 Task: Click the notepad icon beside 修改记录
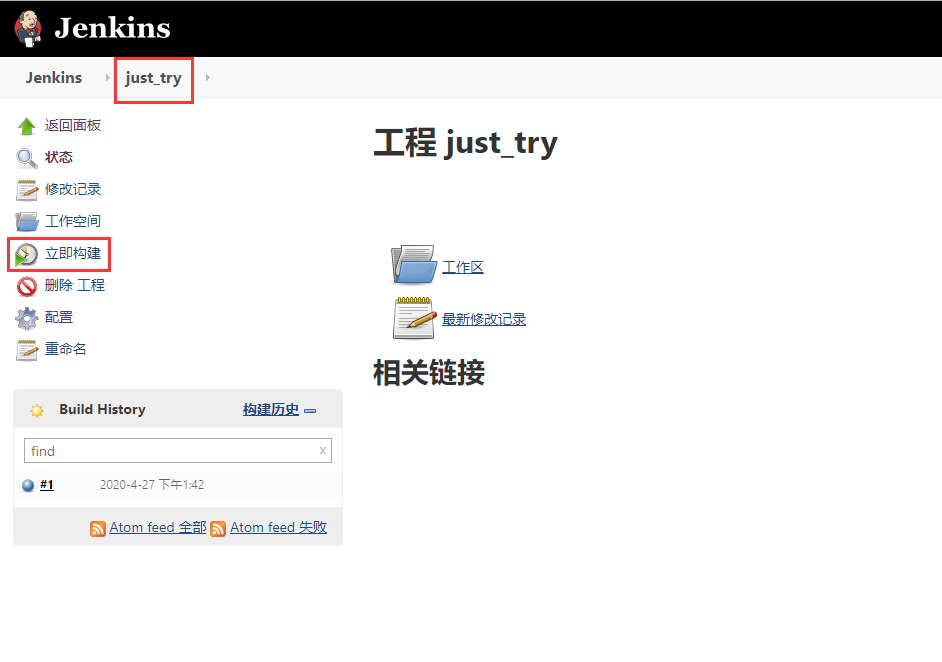pyautogui.click(x=26, y=190)
